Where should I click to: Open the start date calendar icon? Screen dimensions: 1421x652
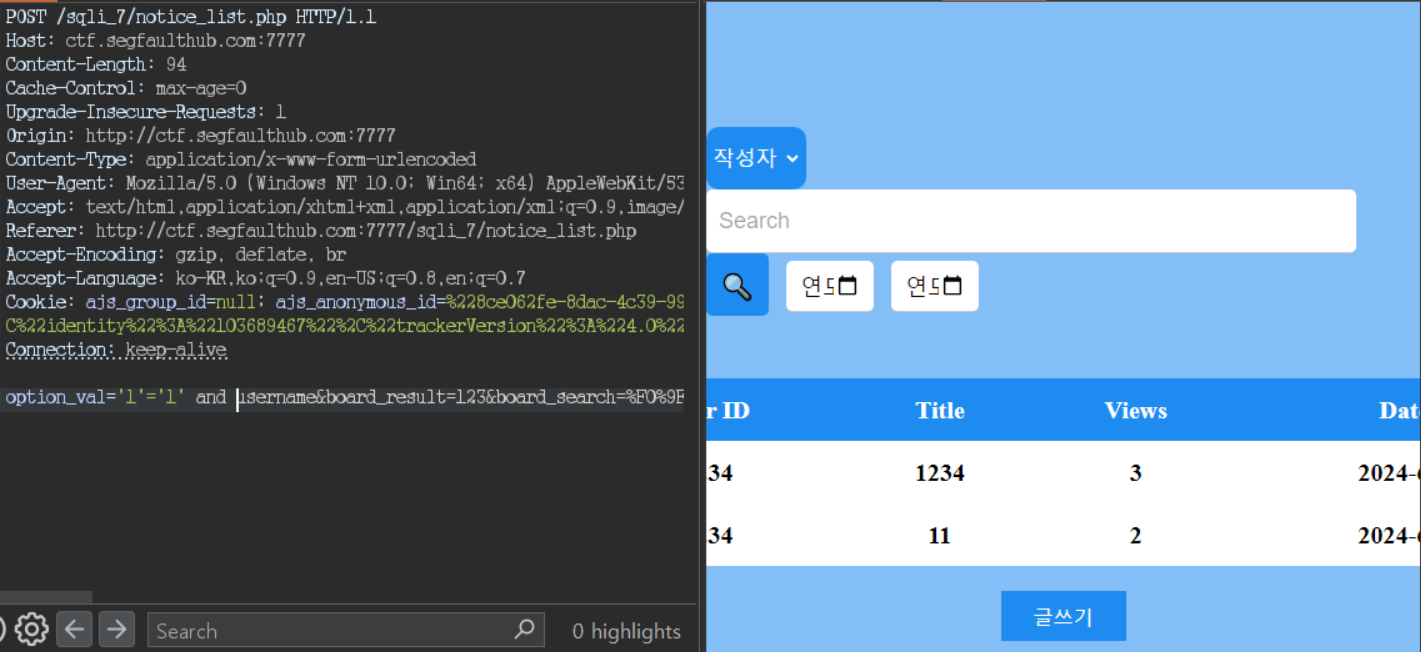[x=848, y=286]
